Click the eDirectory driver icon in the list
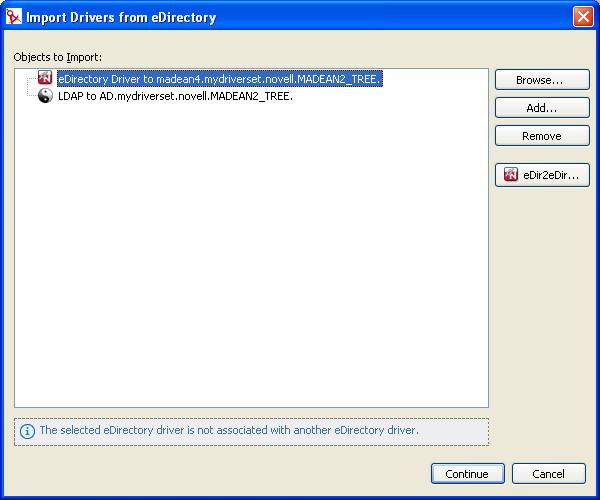 point(45,78)
